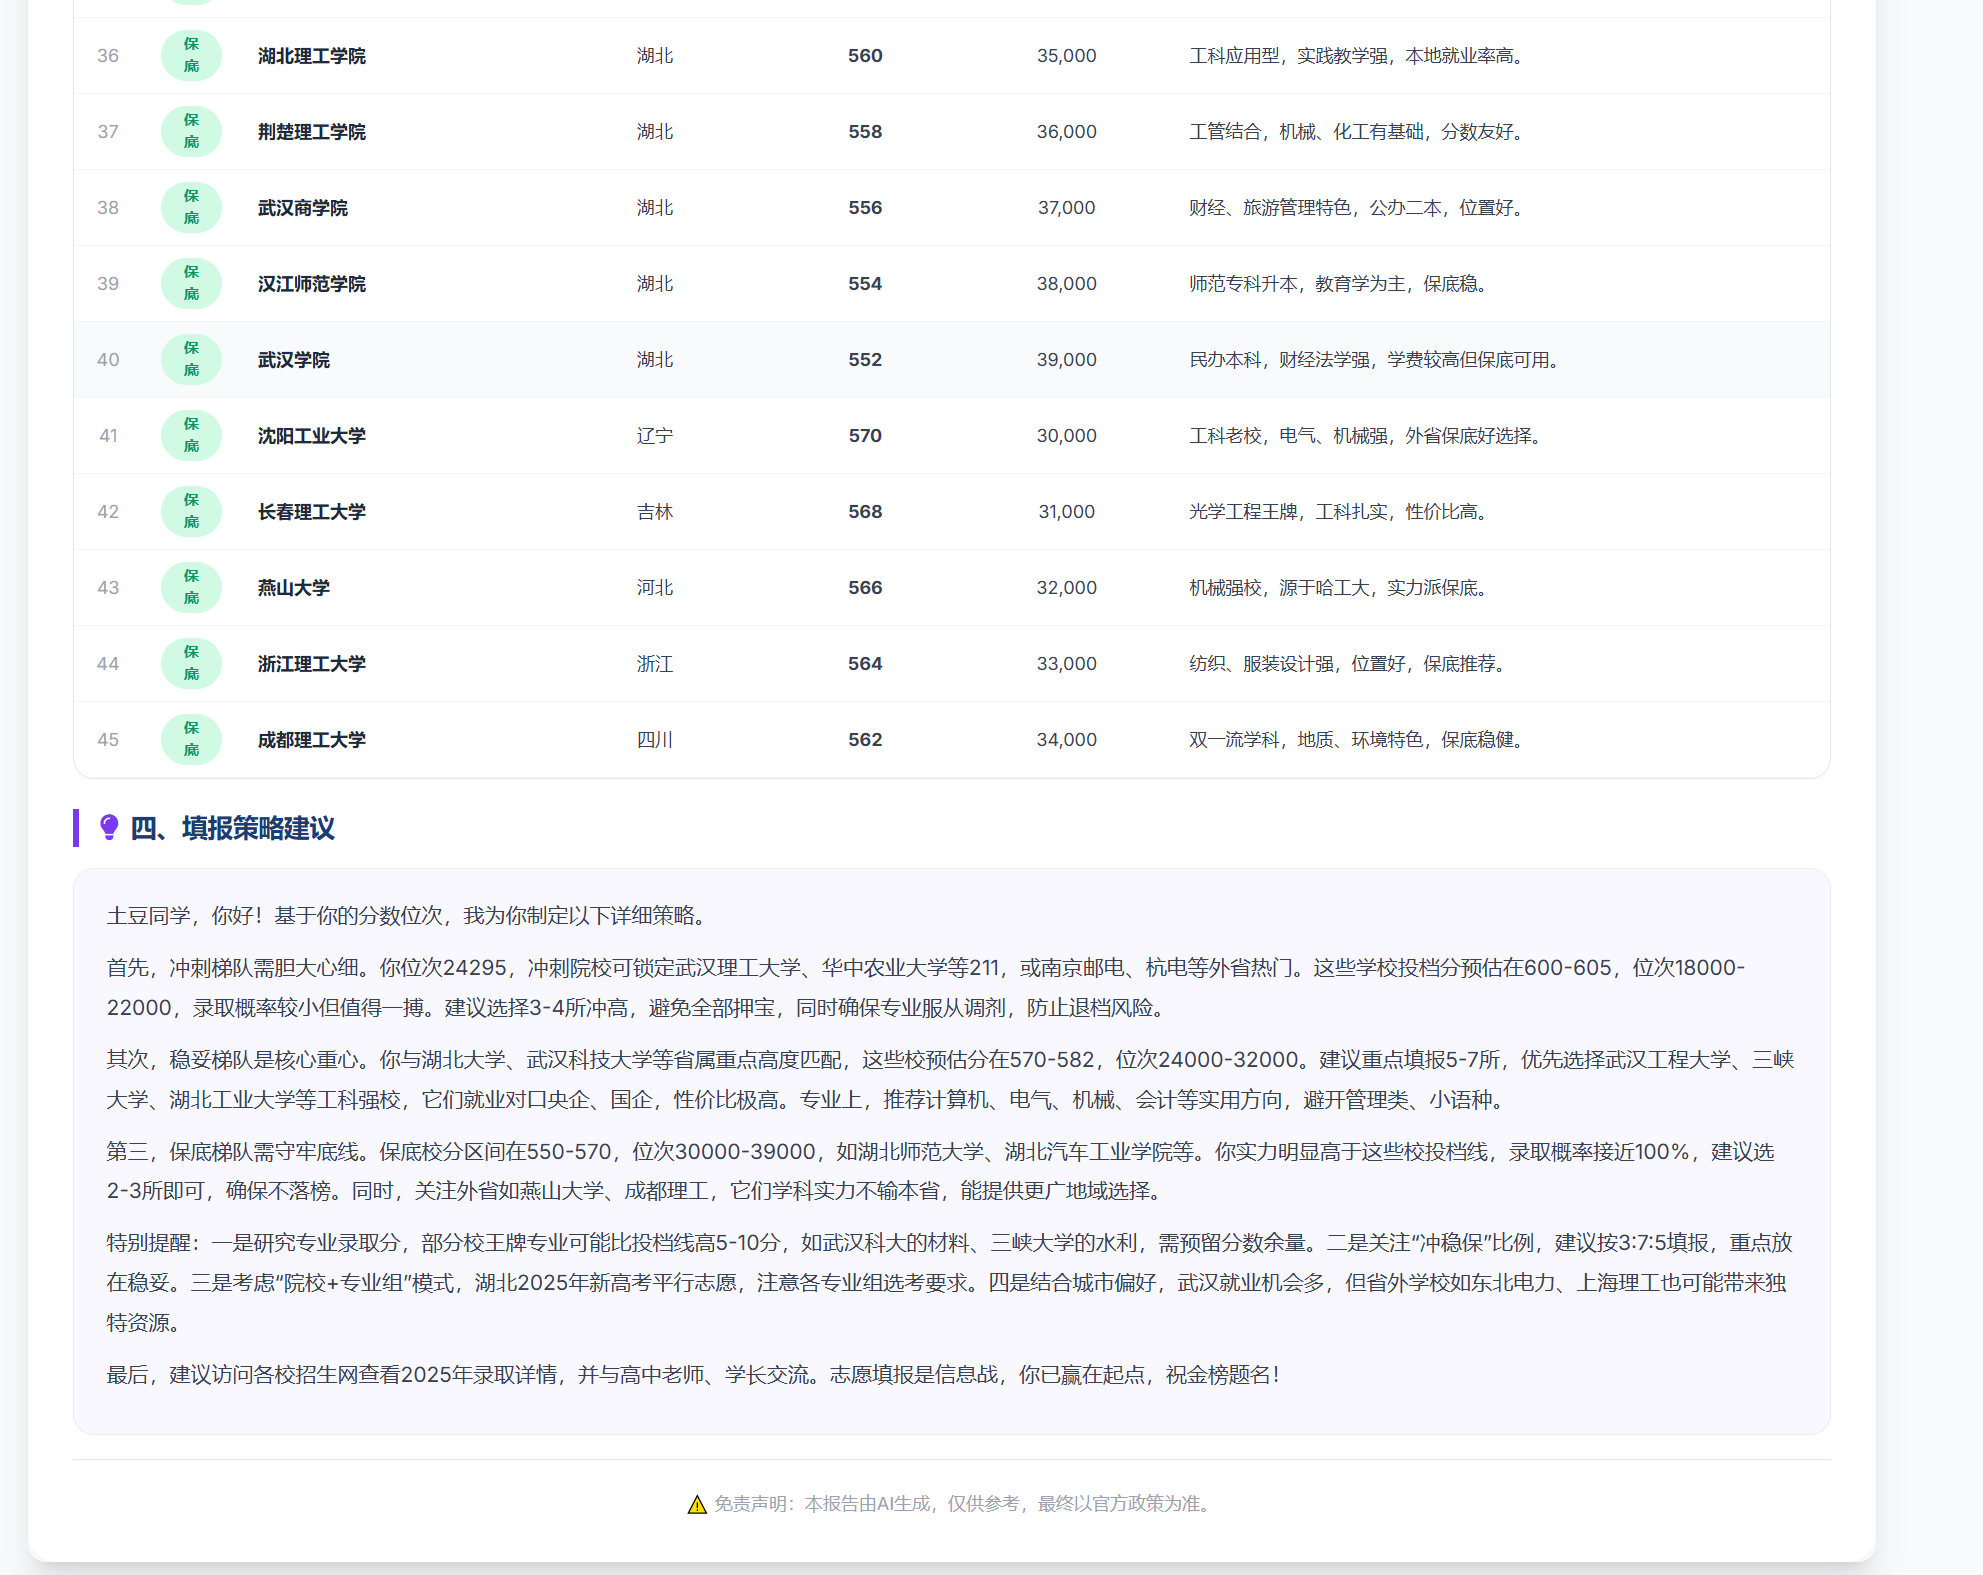Screen dimensions: 1983x1575
Task: Click the 保底 badge for 沈阳工业大学
Action: (191, 436)
